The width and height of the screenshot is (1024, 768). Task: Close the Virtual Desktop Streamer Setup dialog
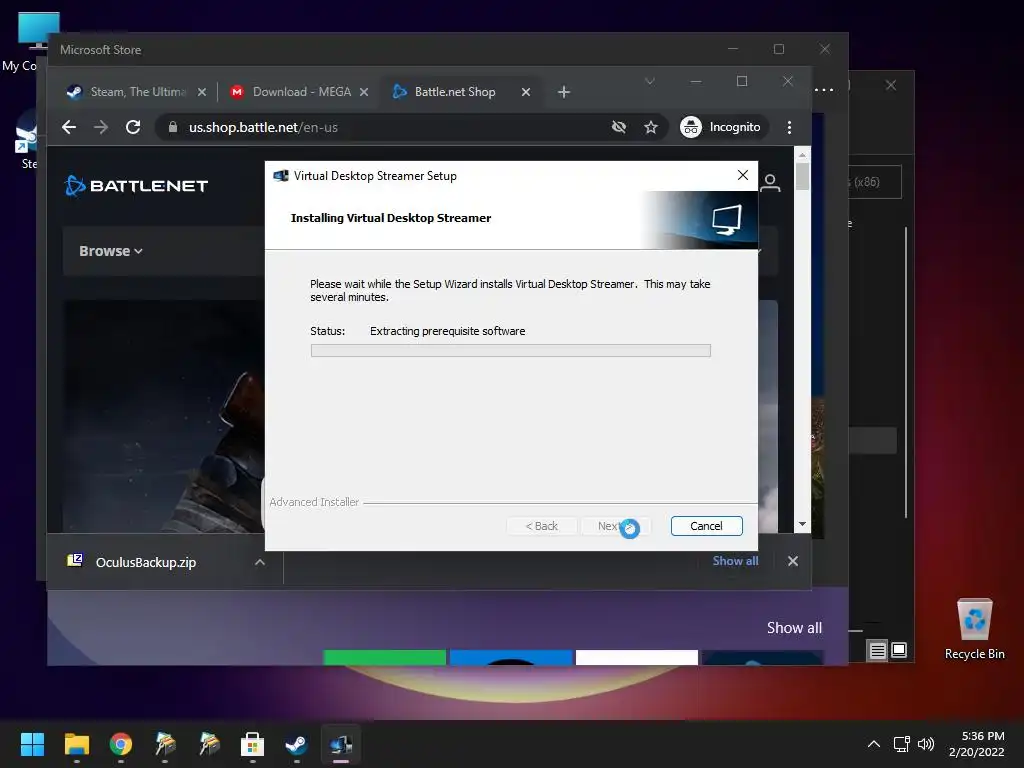[x=743, y=175]
